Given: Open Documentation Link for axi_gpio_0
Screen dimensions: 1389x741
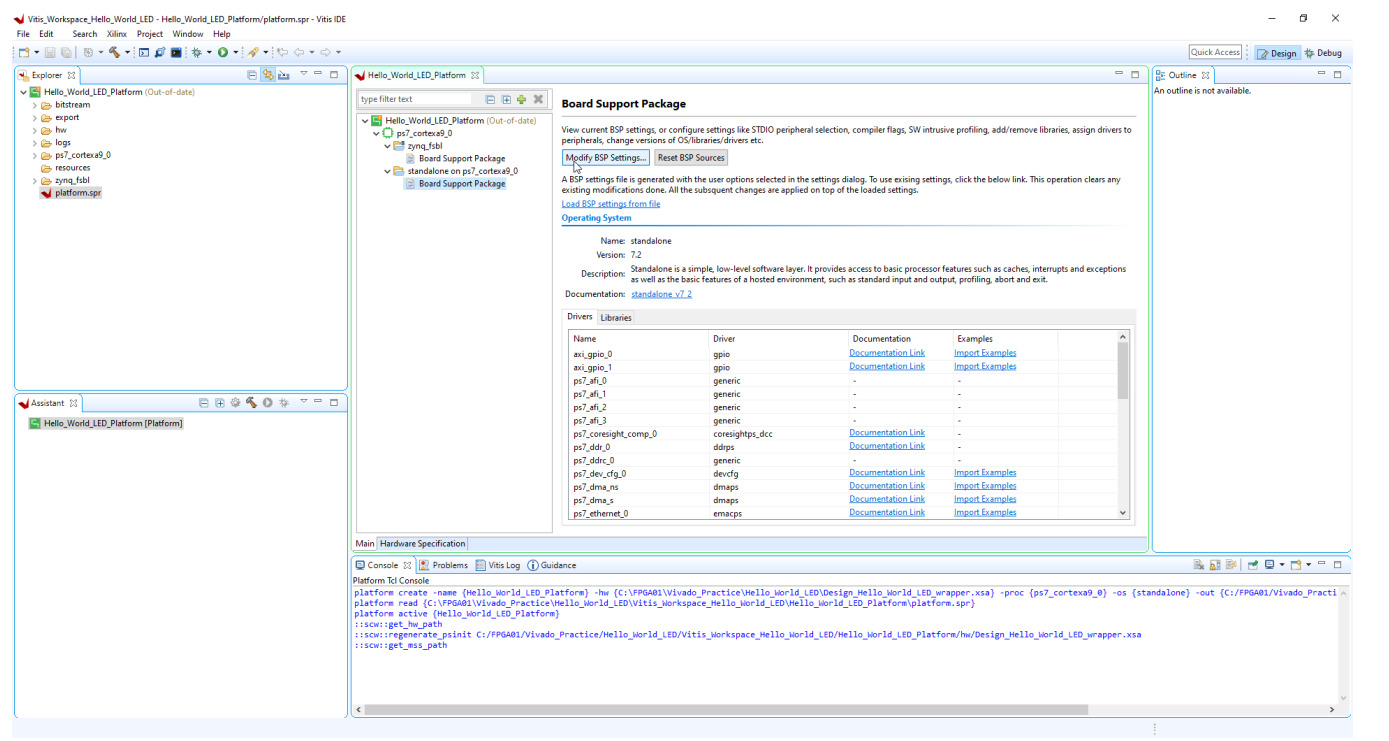Looking at the screenshot, I should pos(887,353).
